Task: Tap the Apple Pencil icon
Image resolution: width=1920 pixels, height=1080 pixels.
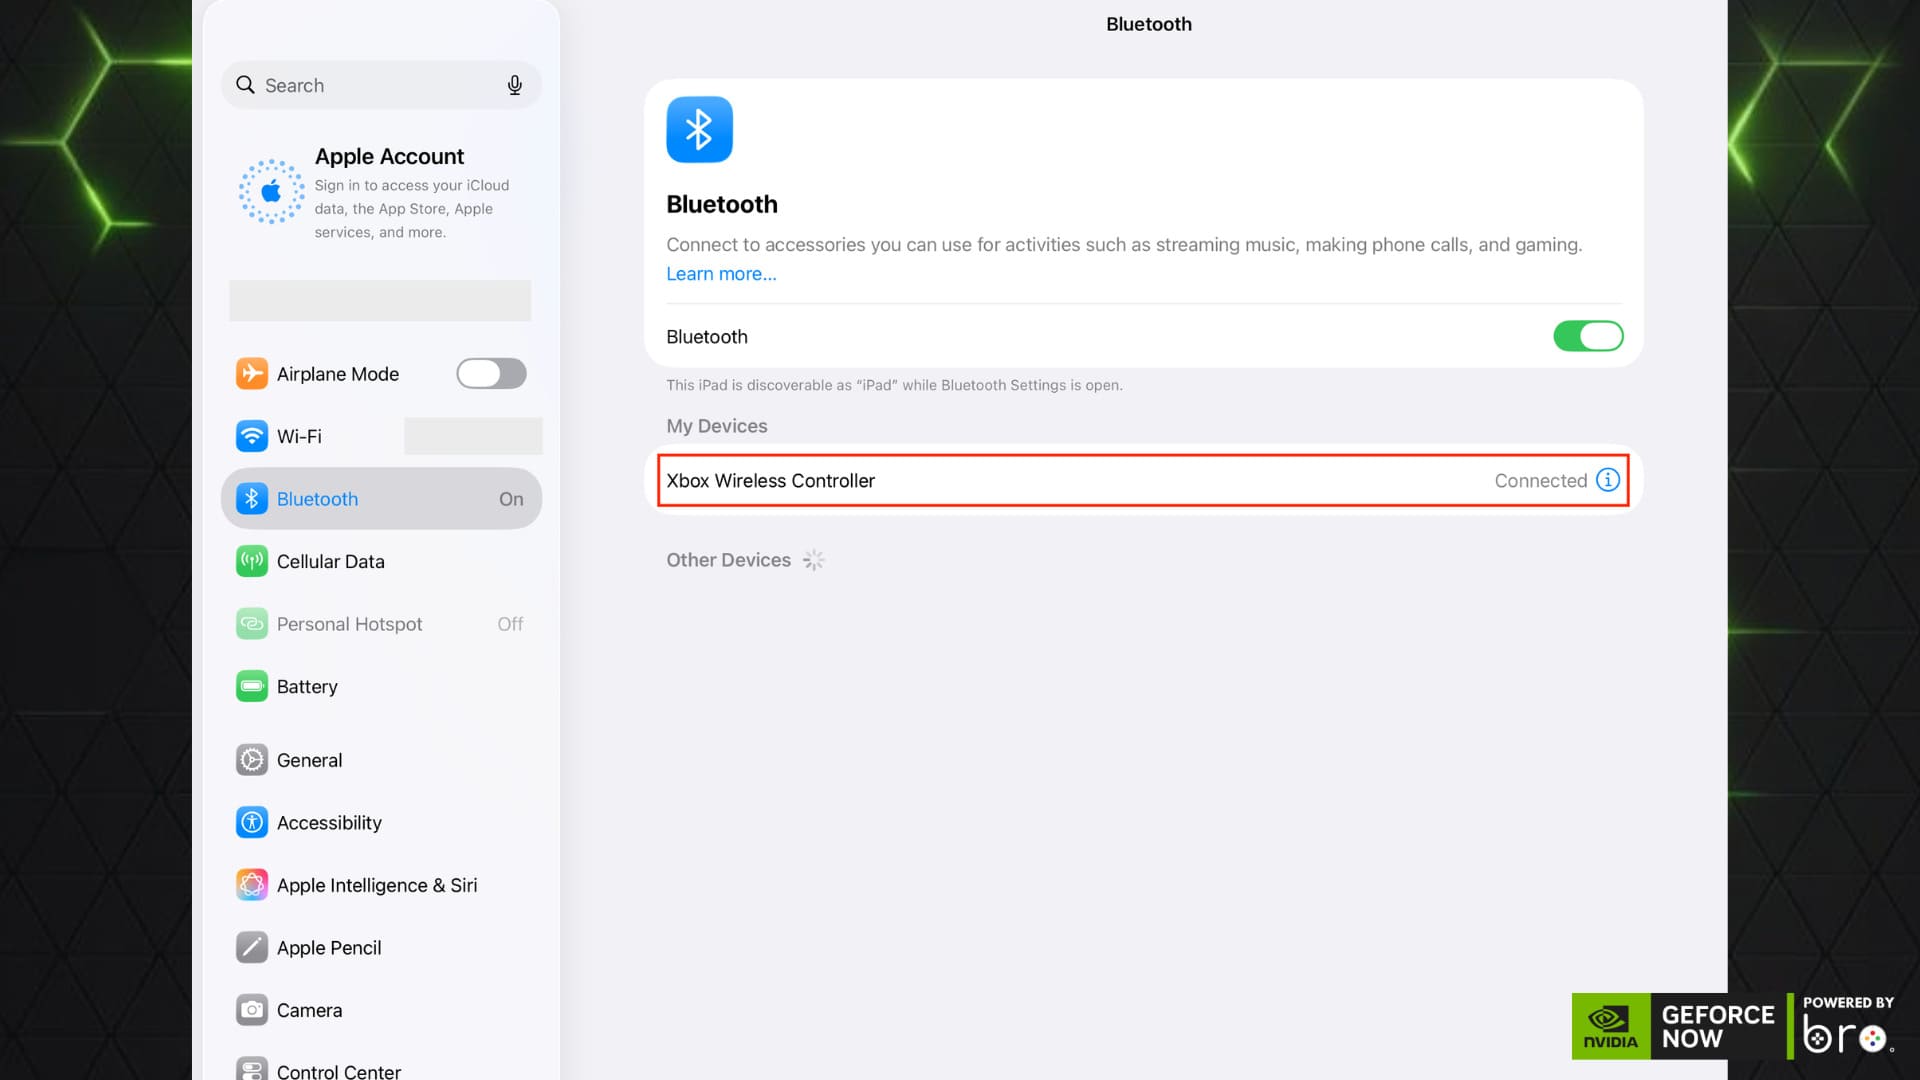Action: tap(252, 947)
